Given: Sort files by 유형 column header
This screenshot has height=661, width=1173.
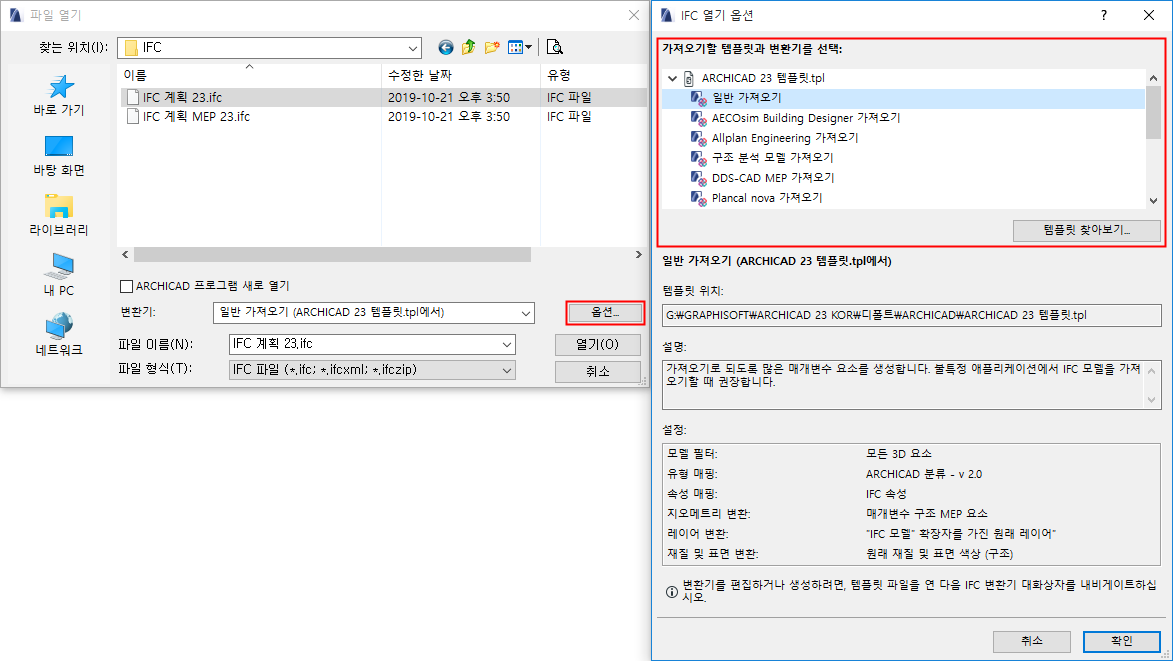Looking at the screenshot, I should [x=593, y=75].
